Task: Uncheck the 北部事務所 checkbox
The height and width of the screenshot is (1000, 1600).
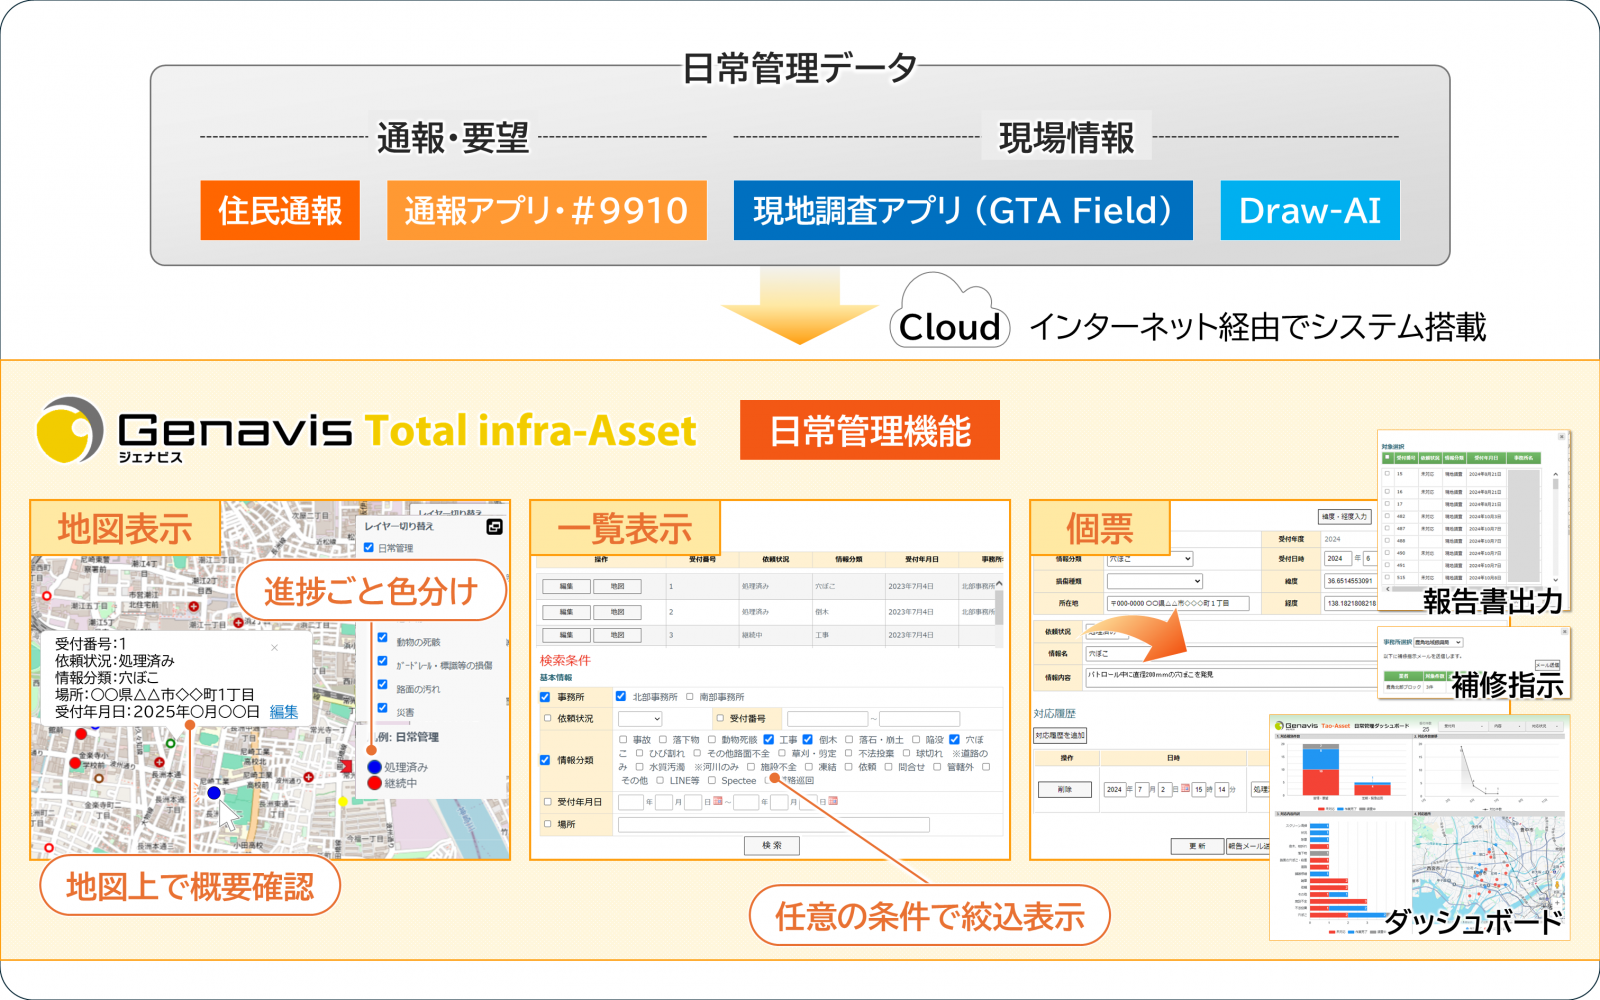Action: (x=621, y=696)
